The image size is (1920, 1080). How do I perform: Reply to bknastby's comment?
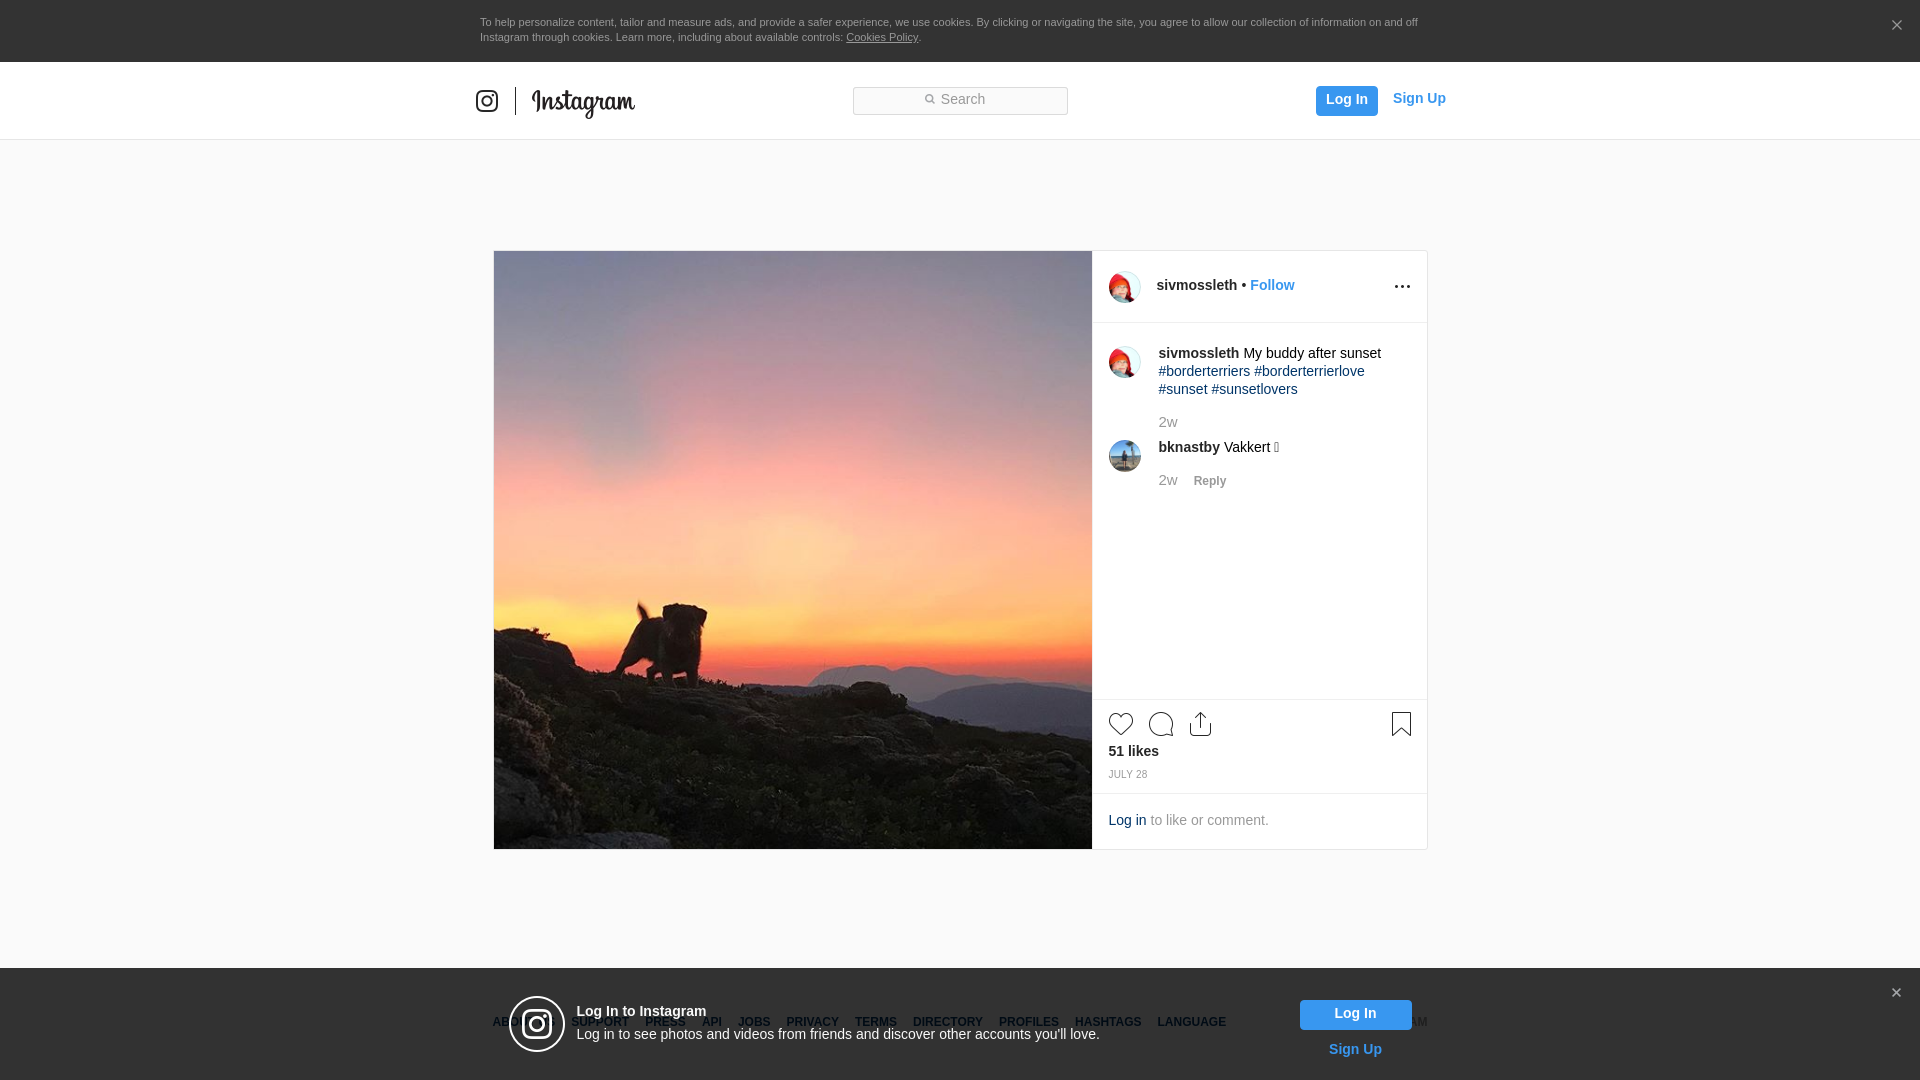pyautogui.click(x=1209, y=481)
